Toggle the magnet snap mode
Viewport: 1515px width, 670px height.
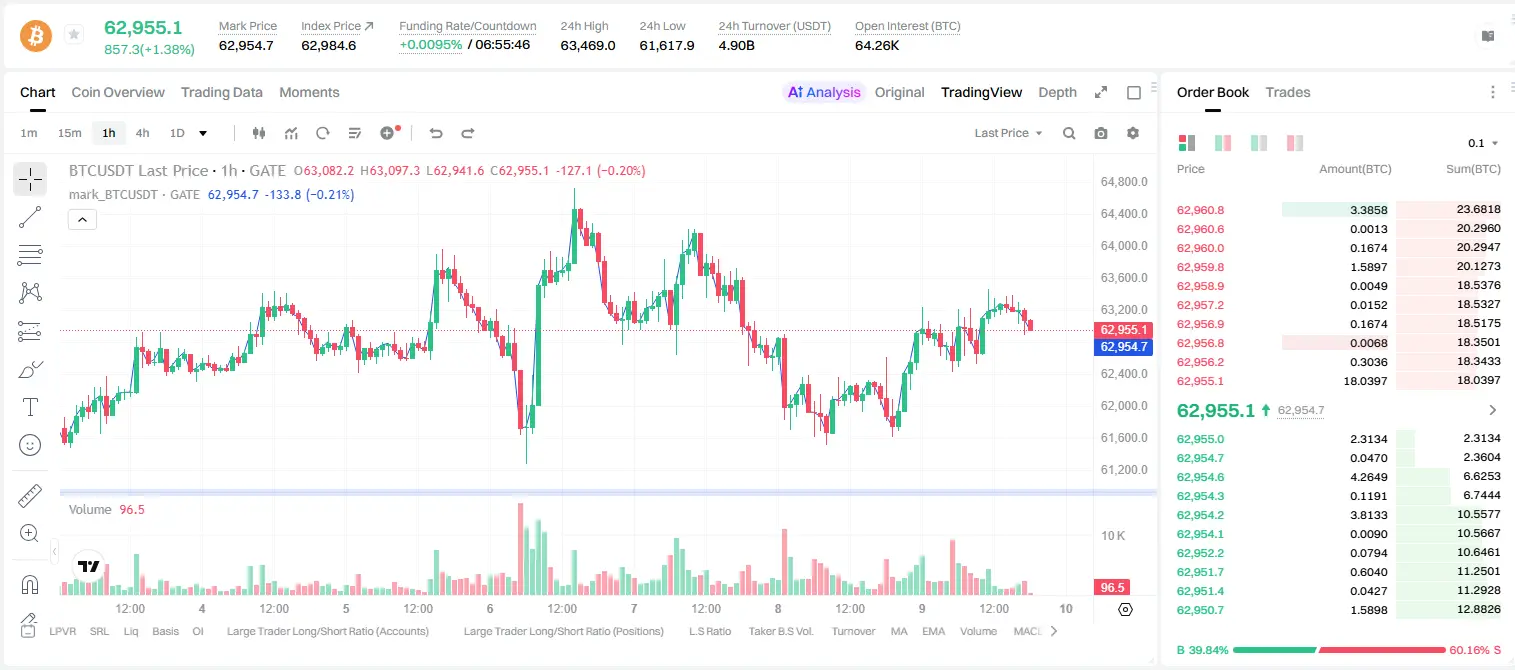pyautogui.click(x=30, y=584)
